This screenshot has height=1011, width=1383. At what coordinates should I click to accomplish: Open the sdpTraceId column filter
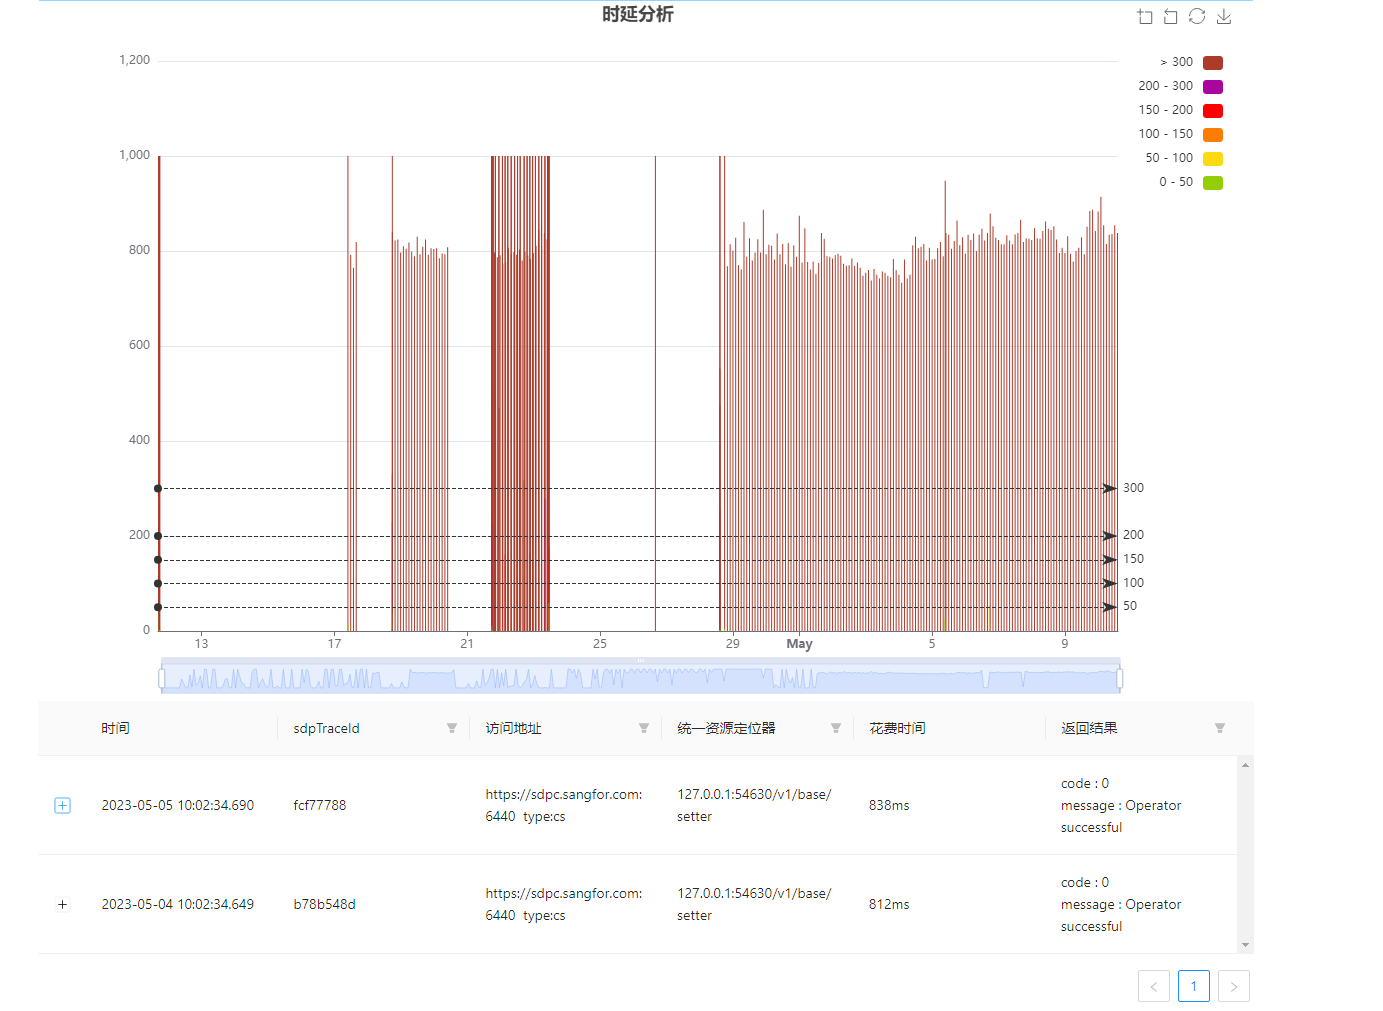click(452, 728)
